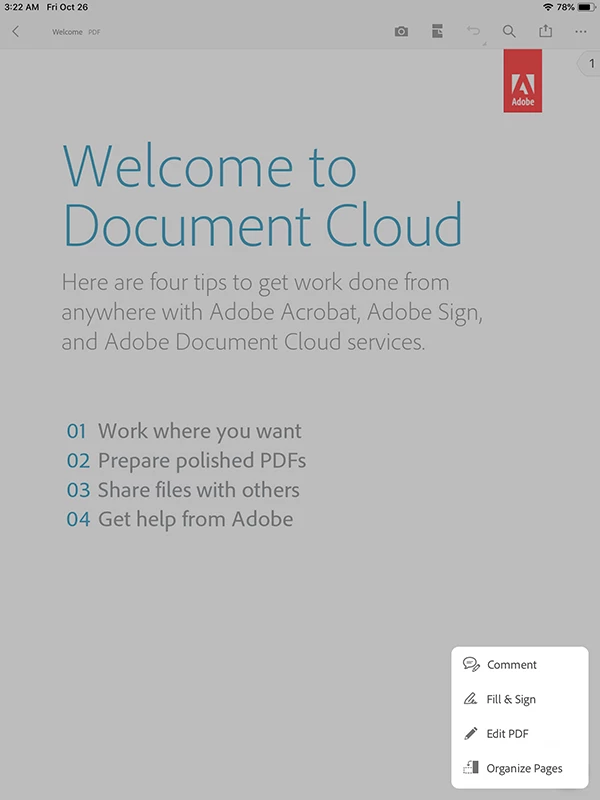The width and height of the screenshot is (600, 800).
Task: Tap the 'Get help from Adobe' line
Action: pos(180,519)
